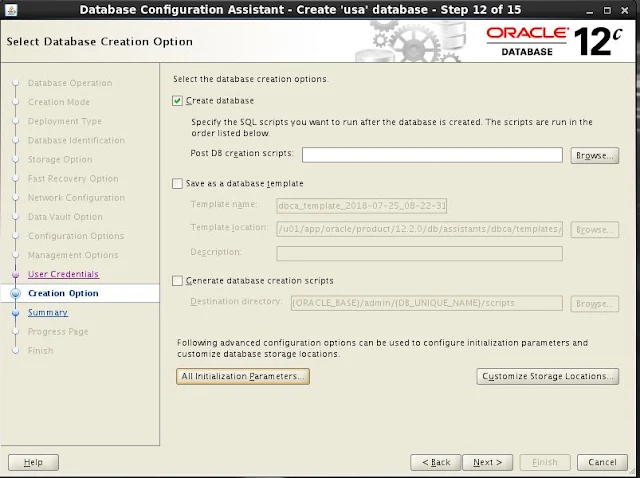Image resolution: width=640 pixels, height=478 pixels.
Task: Browse for post DB creation scripts
Action: coord(595,156)
